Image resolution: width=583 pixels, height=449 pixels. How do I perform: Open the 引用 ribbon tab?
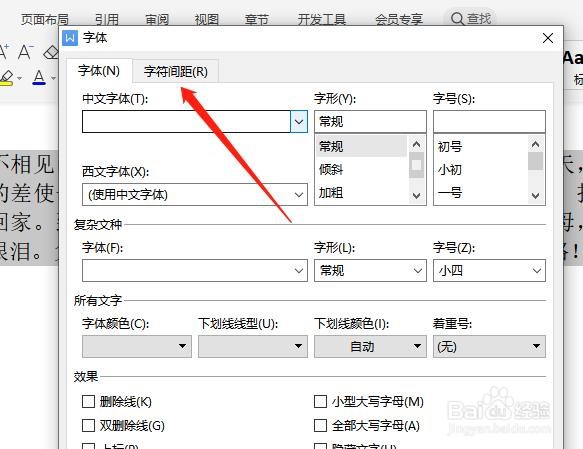(107, 19)
